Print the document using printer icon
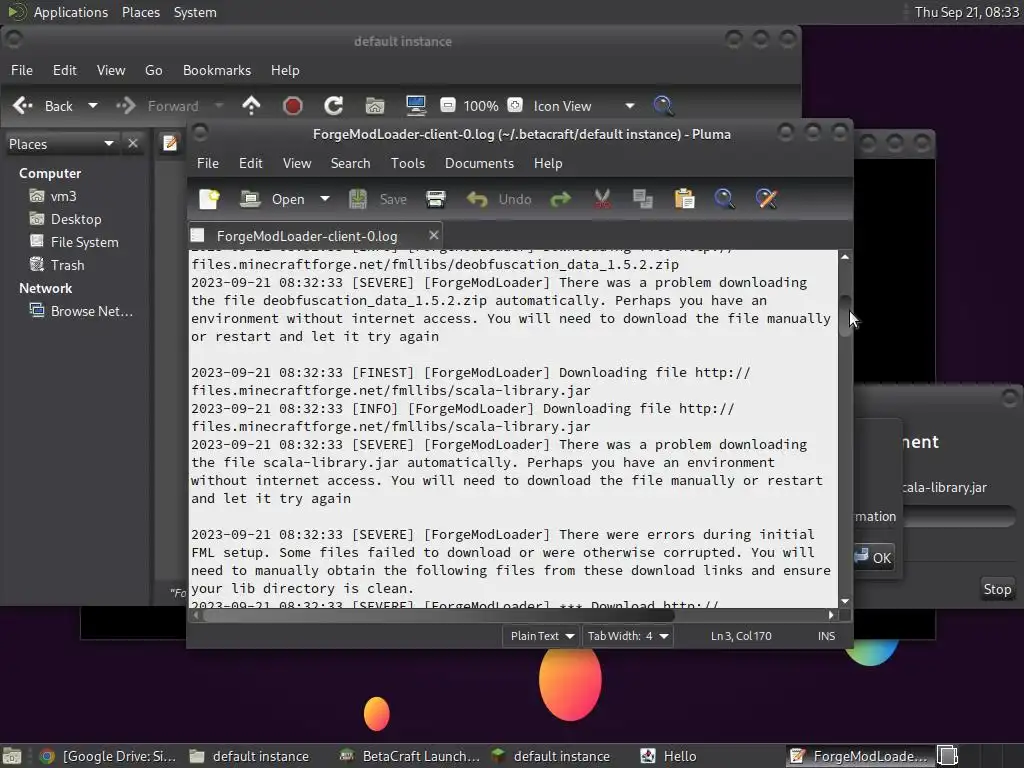 (x=436, y=199)
